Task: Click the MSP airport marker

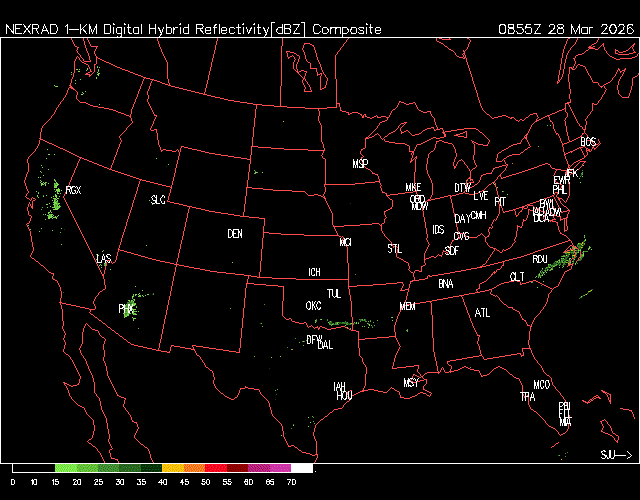Action: click(x=360, y=163)
